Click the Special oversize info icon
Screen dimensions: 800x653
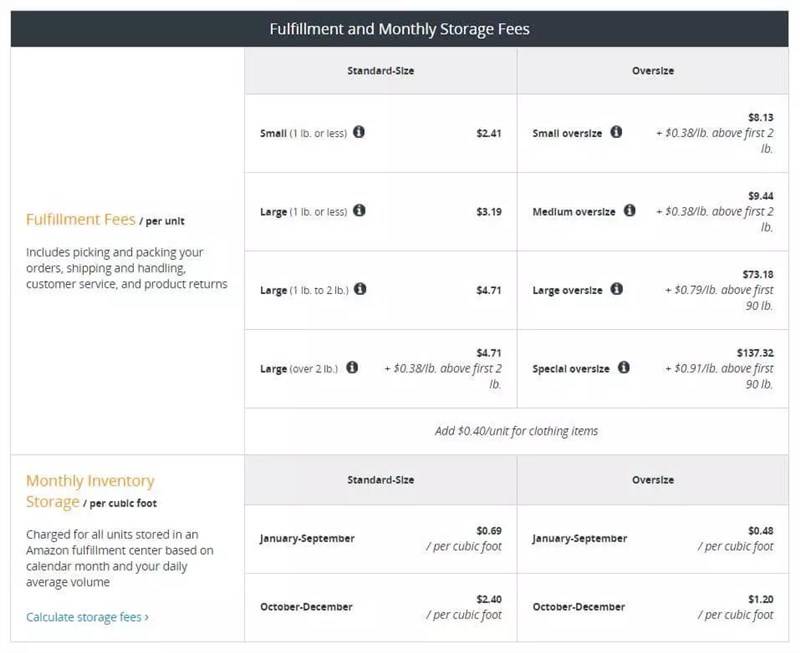coord(623,367)
